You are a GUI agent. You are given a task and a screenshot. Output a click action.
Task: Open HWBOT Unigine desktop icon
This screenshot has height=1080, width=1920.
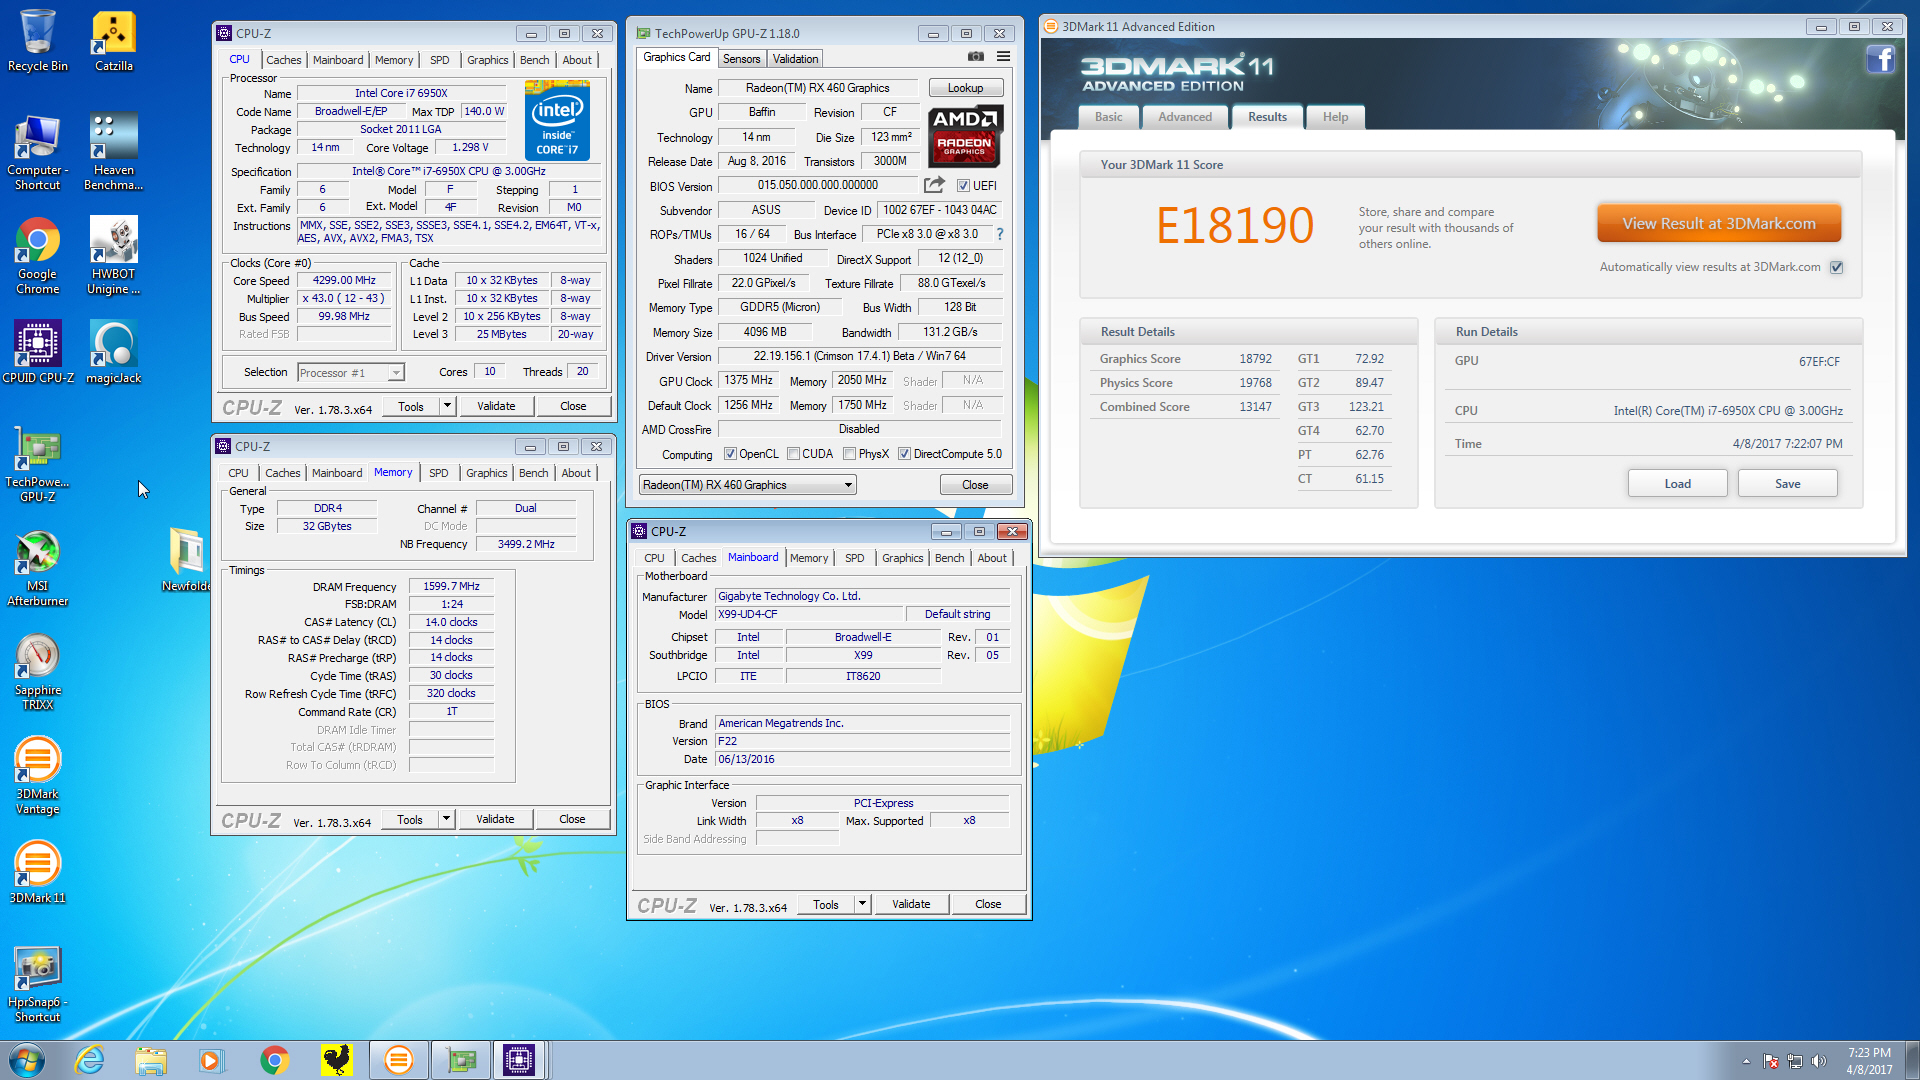[114, 256]
